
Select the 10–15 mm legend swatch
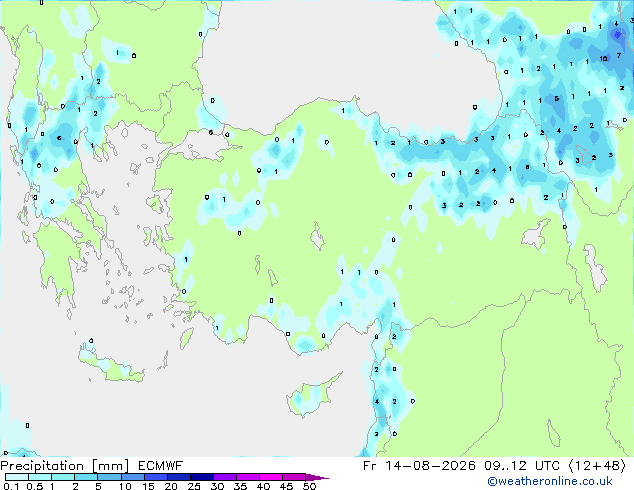point(133,477)
